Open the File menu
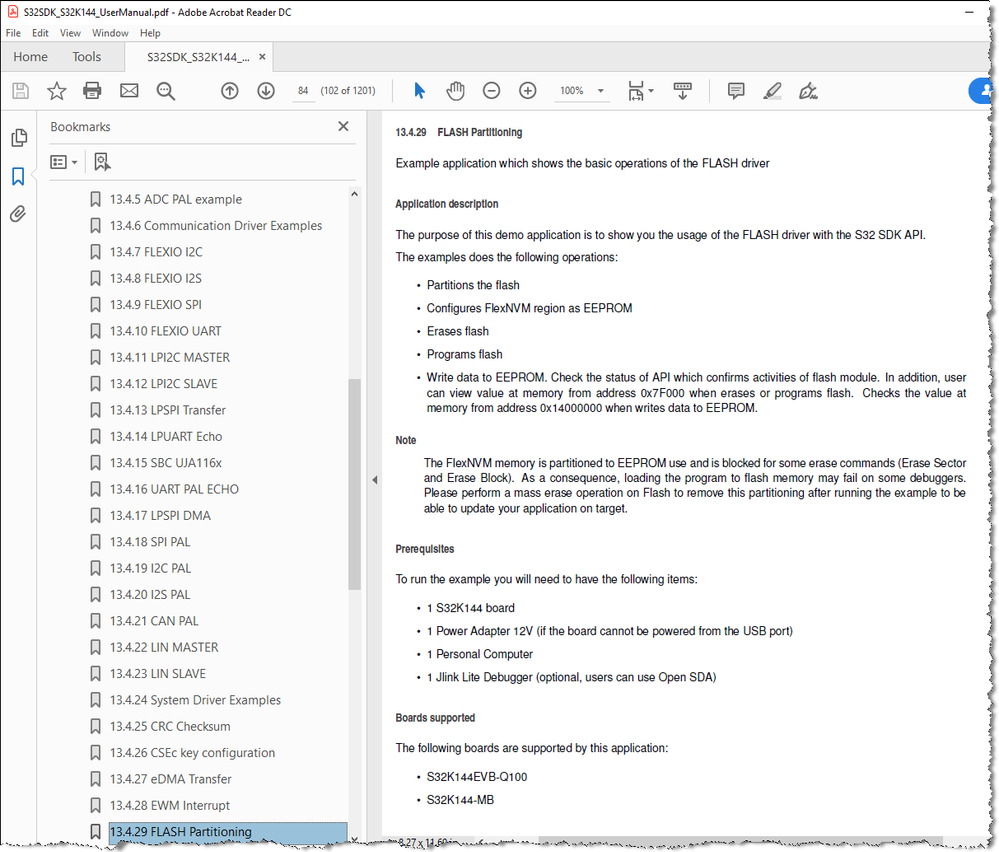This screenshot has height=852, width=999. coord(13,33)
